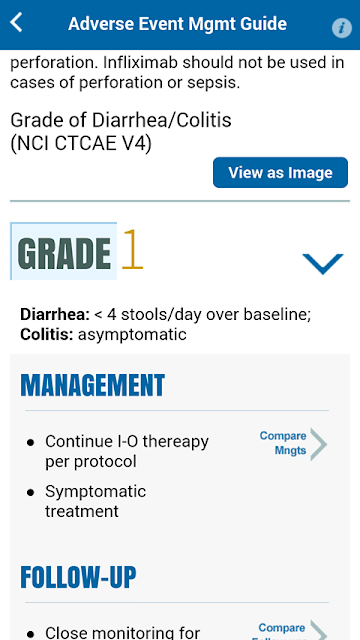
Task: Collapse the Grade 1 section chevron
Action: 323,264
